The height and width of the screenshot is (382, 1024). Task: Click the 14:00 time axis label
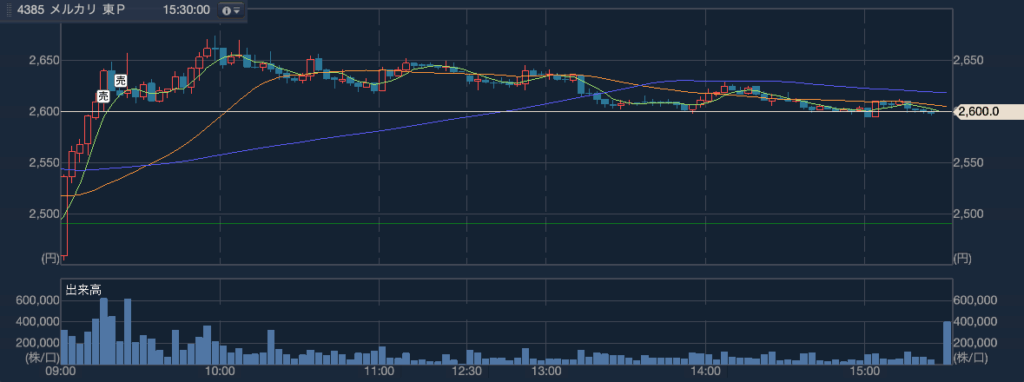coord(705,372)
